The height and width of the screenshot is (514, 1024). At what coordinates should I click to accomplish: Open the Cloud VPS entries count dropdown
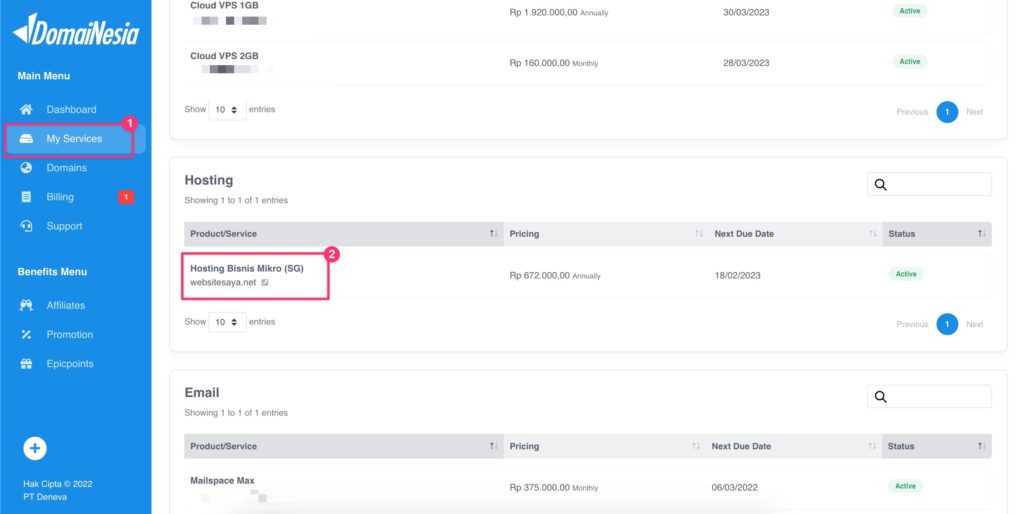point(227,110)
